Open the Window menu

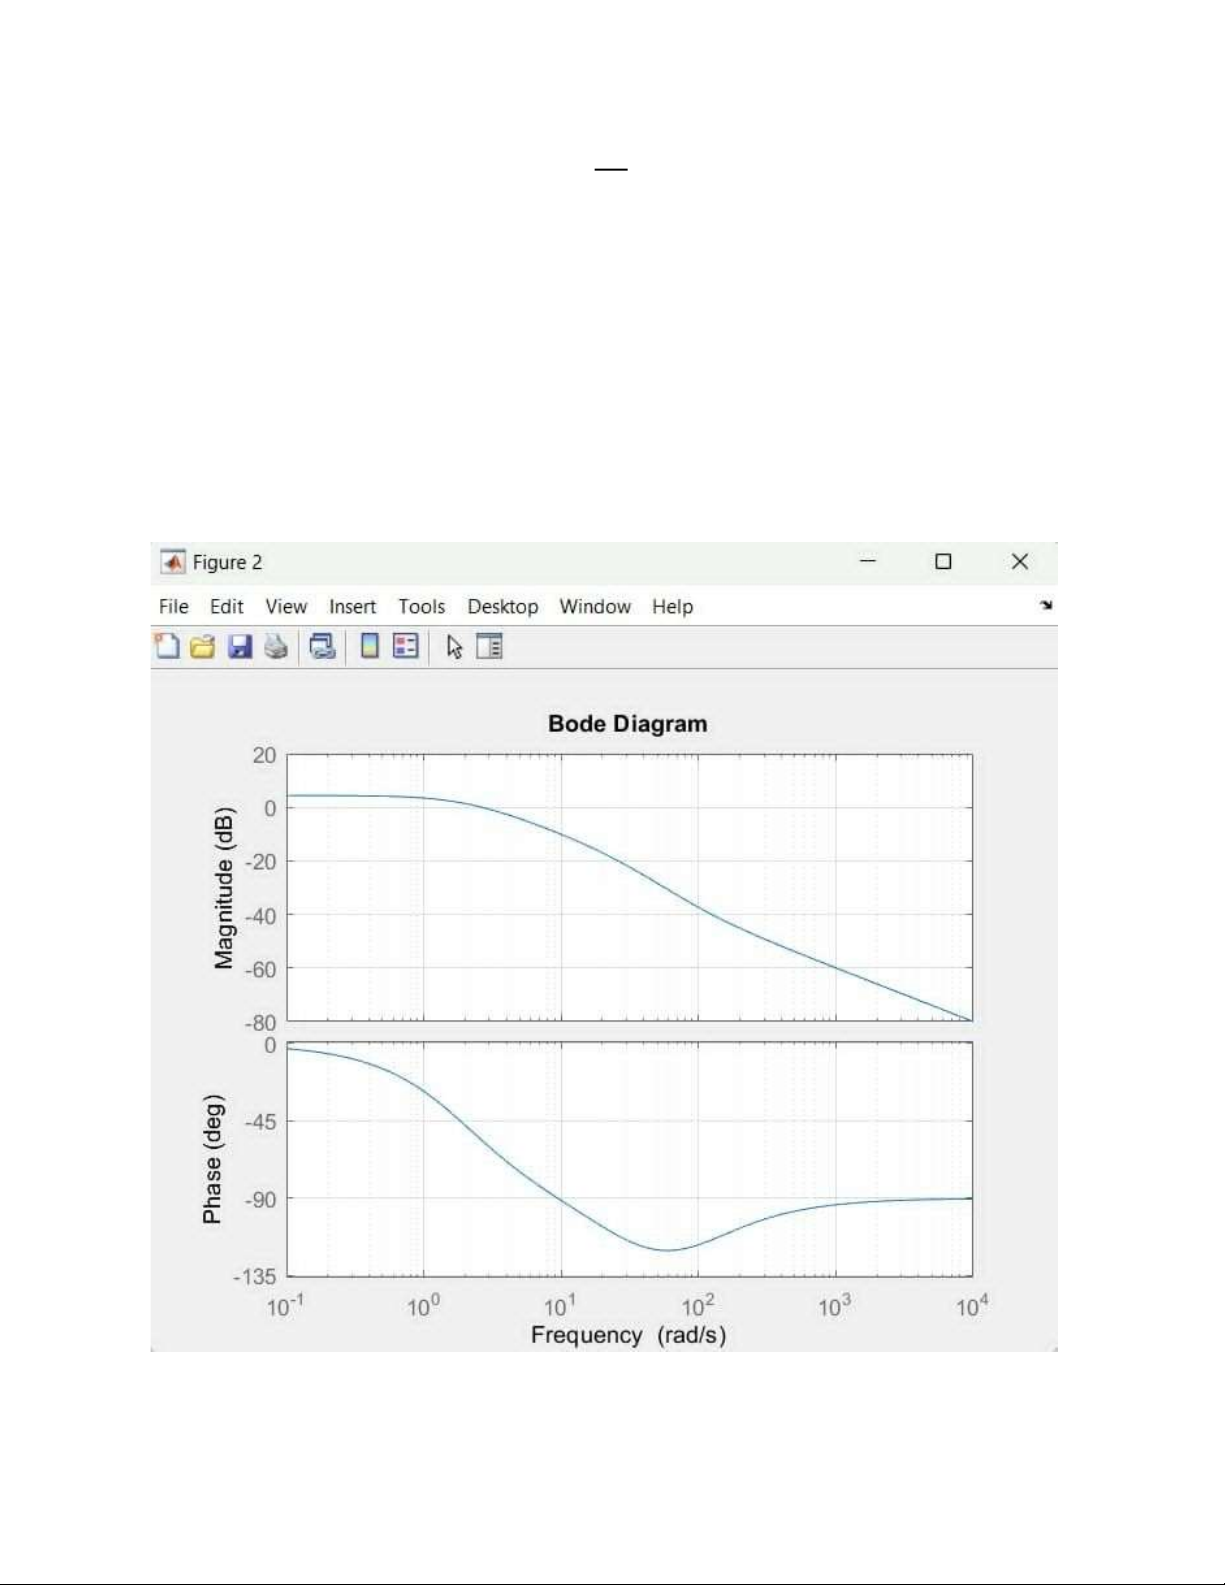point(595,607)
